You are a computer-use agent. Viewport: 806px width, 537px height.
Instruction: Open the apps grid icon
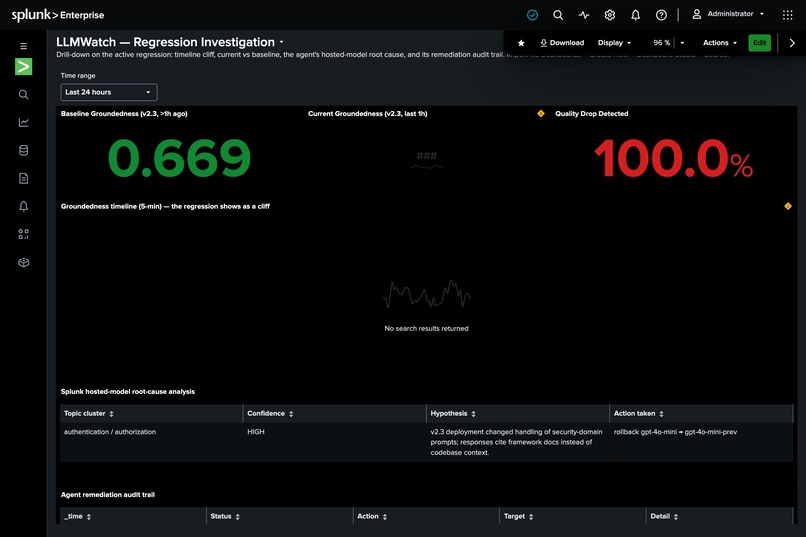tap(787, 15)
